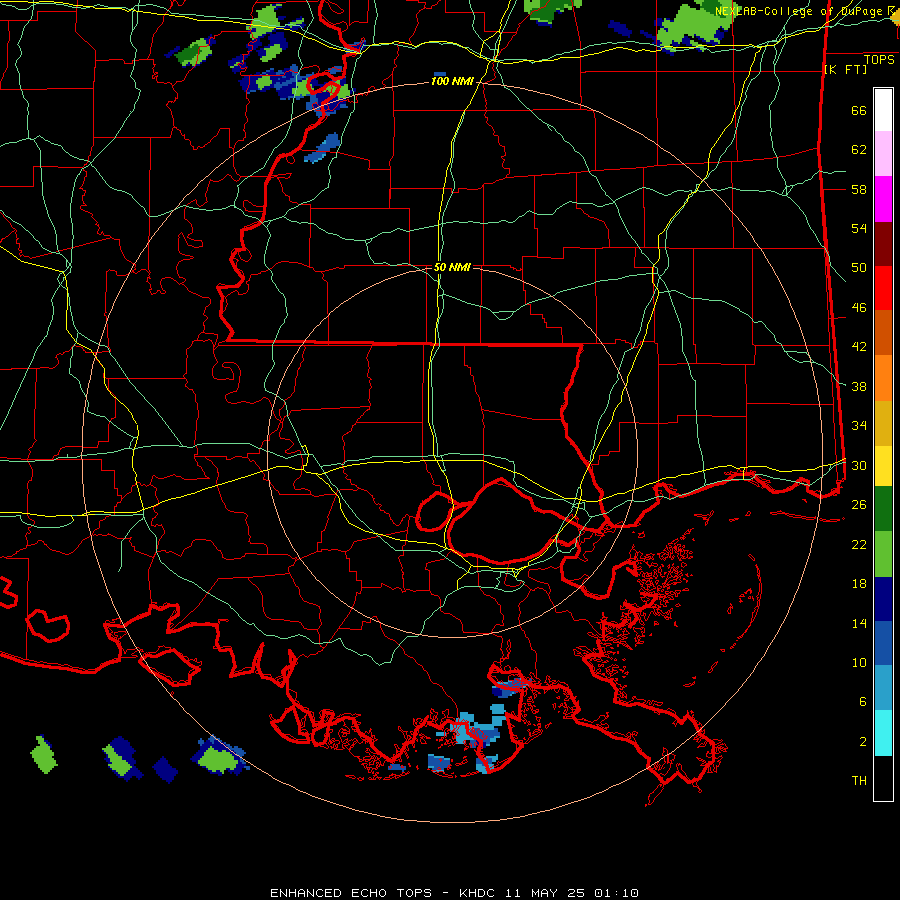Click the navy blue legend color band

click(x=883, y=599)
